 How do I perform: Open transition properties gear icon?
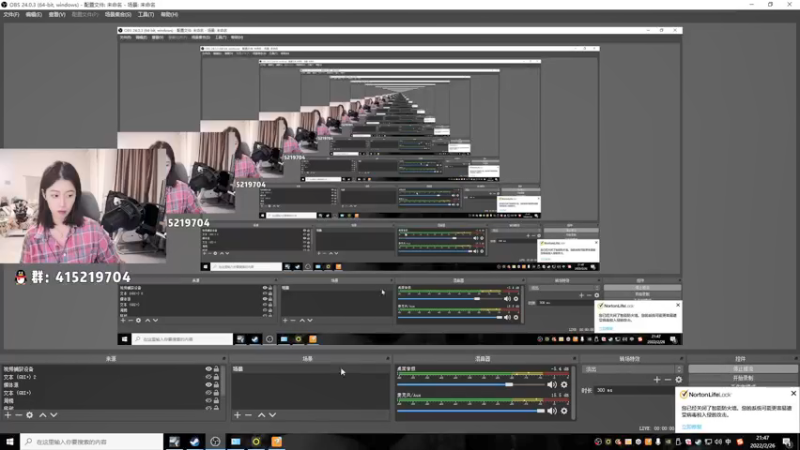click(679, 380)
